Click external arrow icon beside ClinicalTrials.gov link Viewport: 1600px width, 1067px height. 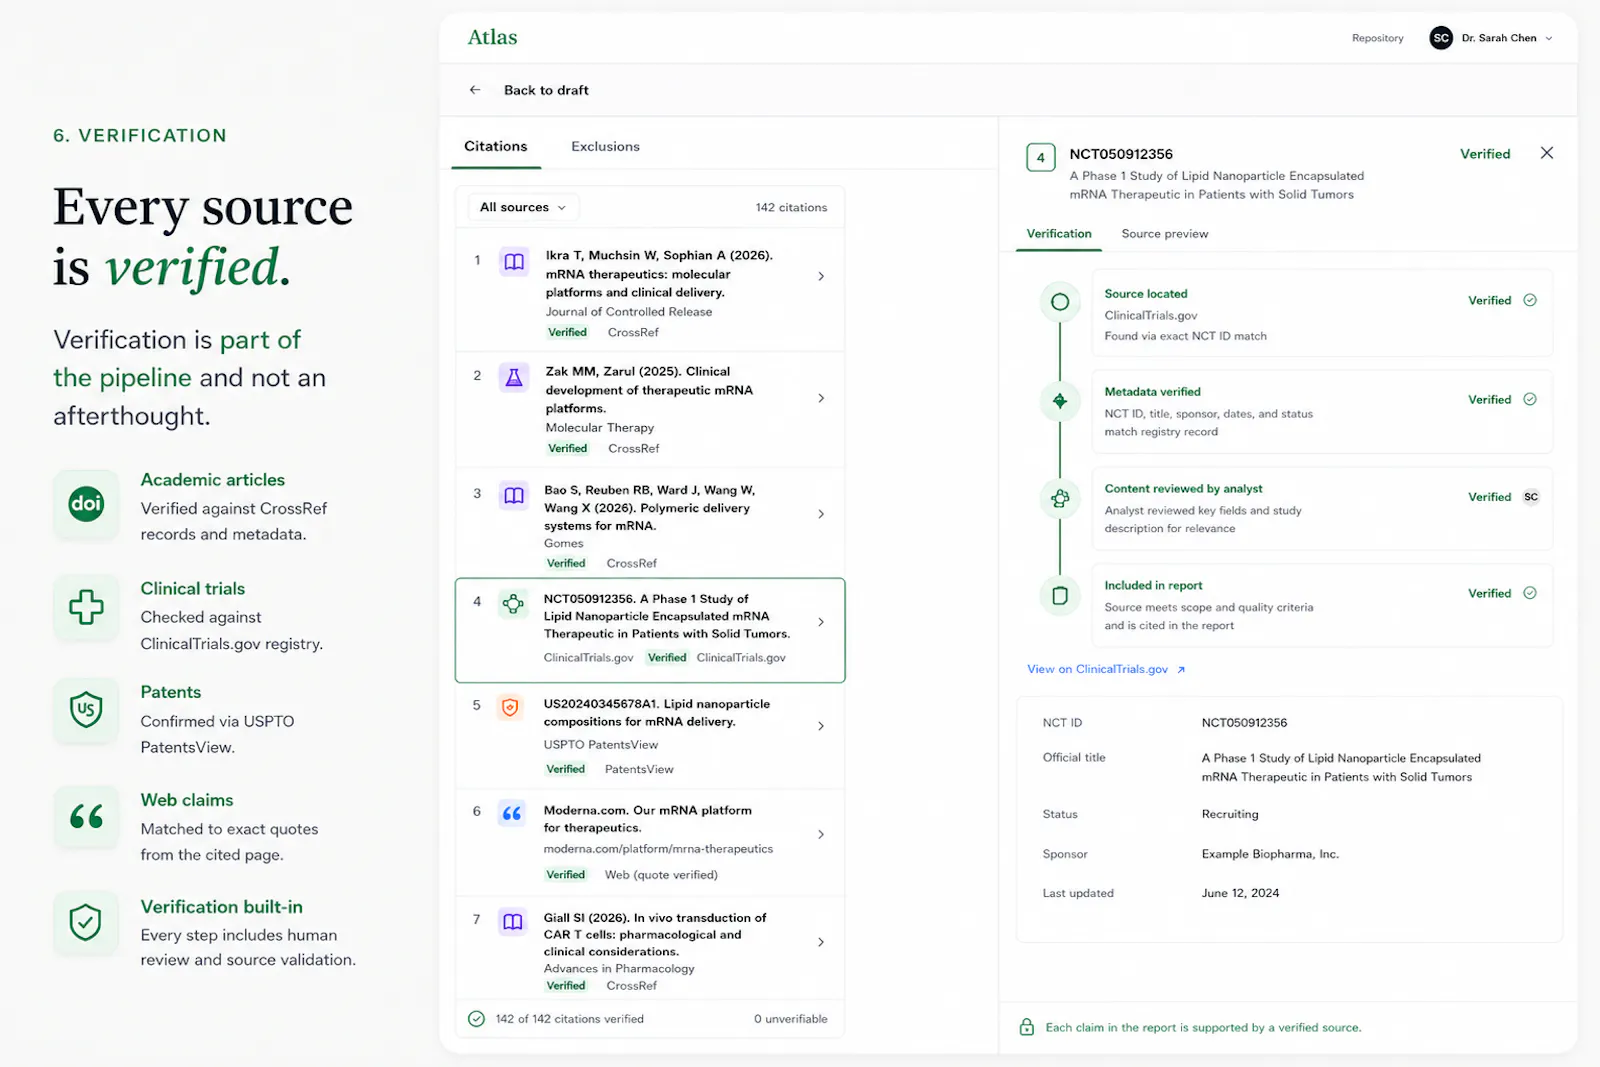point(1181,670)
